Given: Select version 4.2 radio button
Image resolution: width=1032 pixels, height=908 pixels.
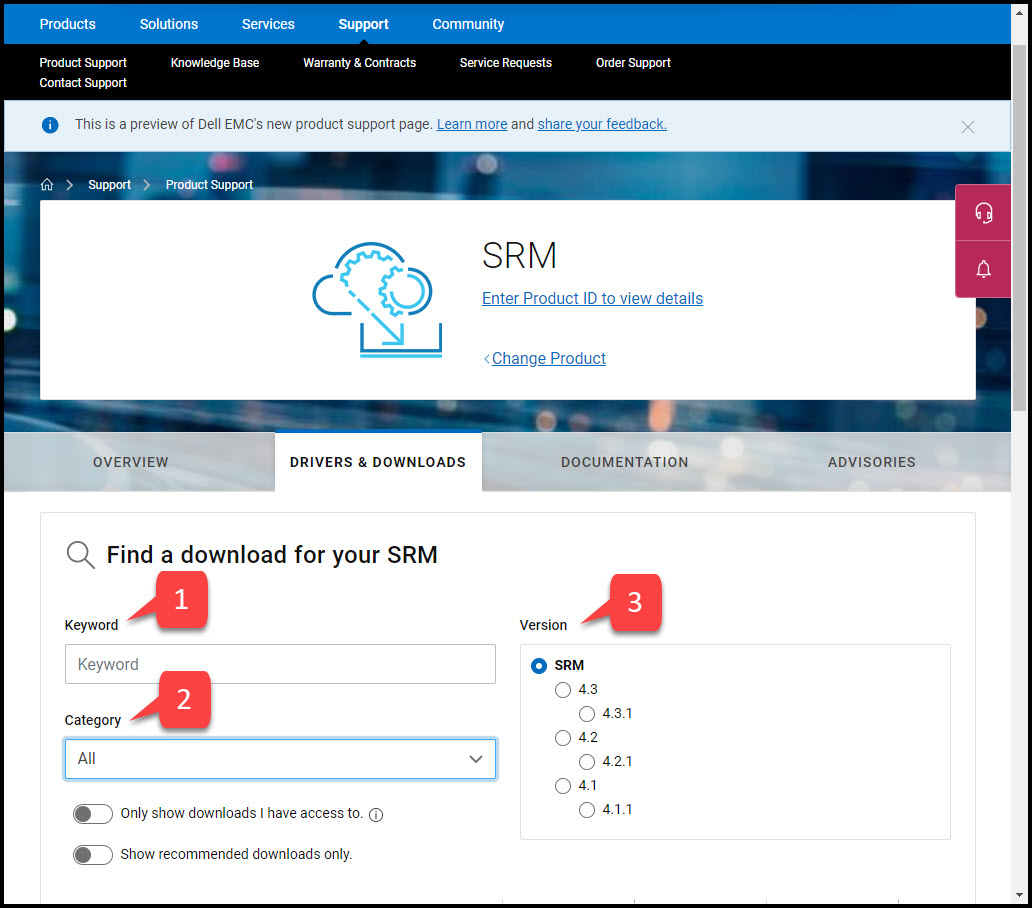Looking at the screenshot, I should [x=563, y=738].
